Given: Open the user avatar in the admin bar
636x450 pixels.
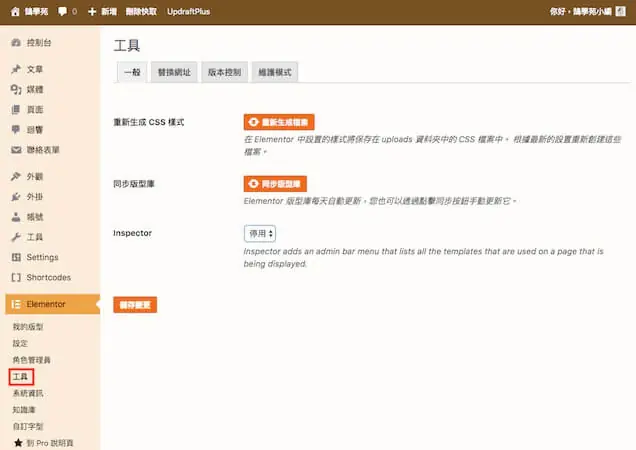Looking at the screenshot, I should [621, 11].
